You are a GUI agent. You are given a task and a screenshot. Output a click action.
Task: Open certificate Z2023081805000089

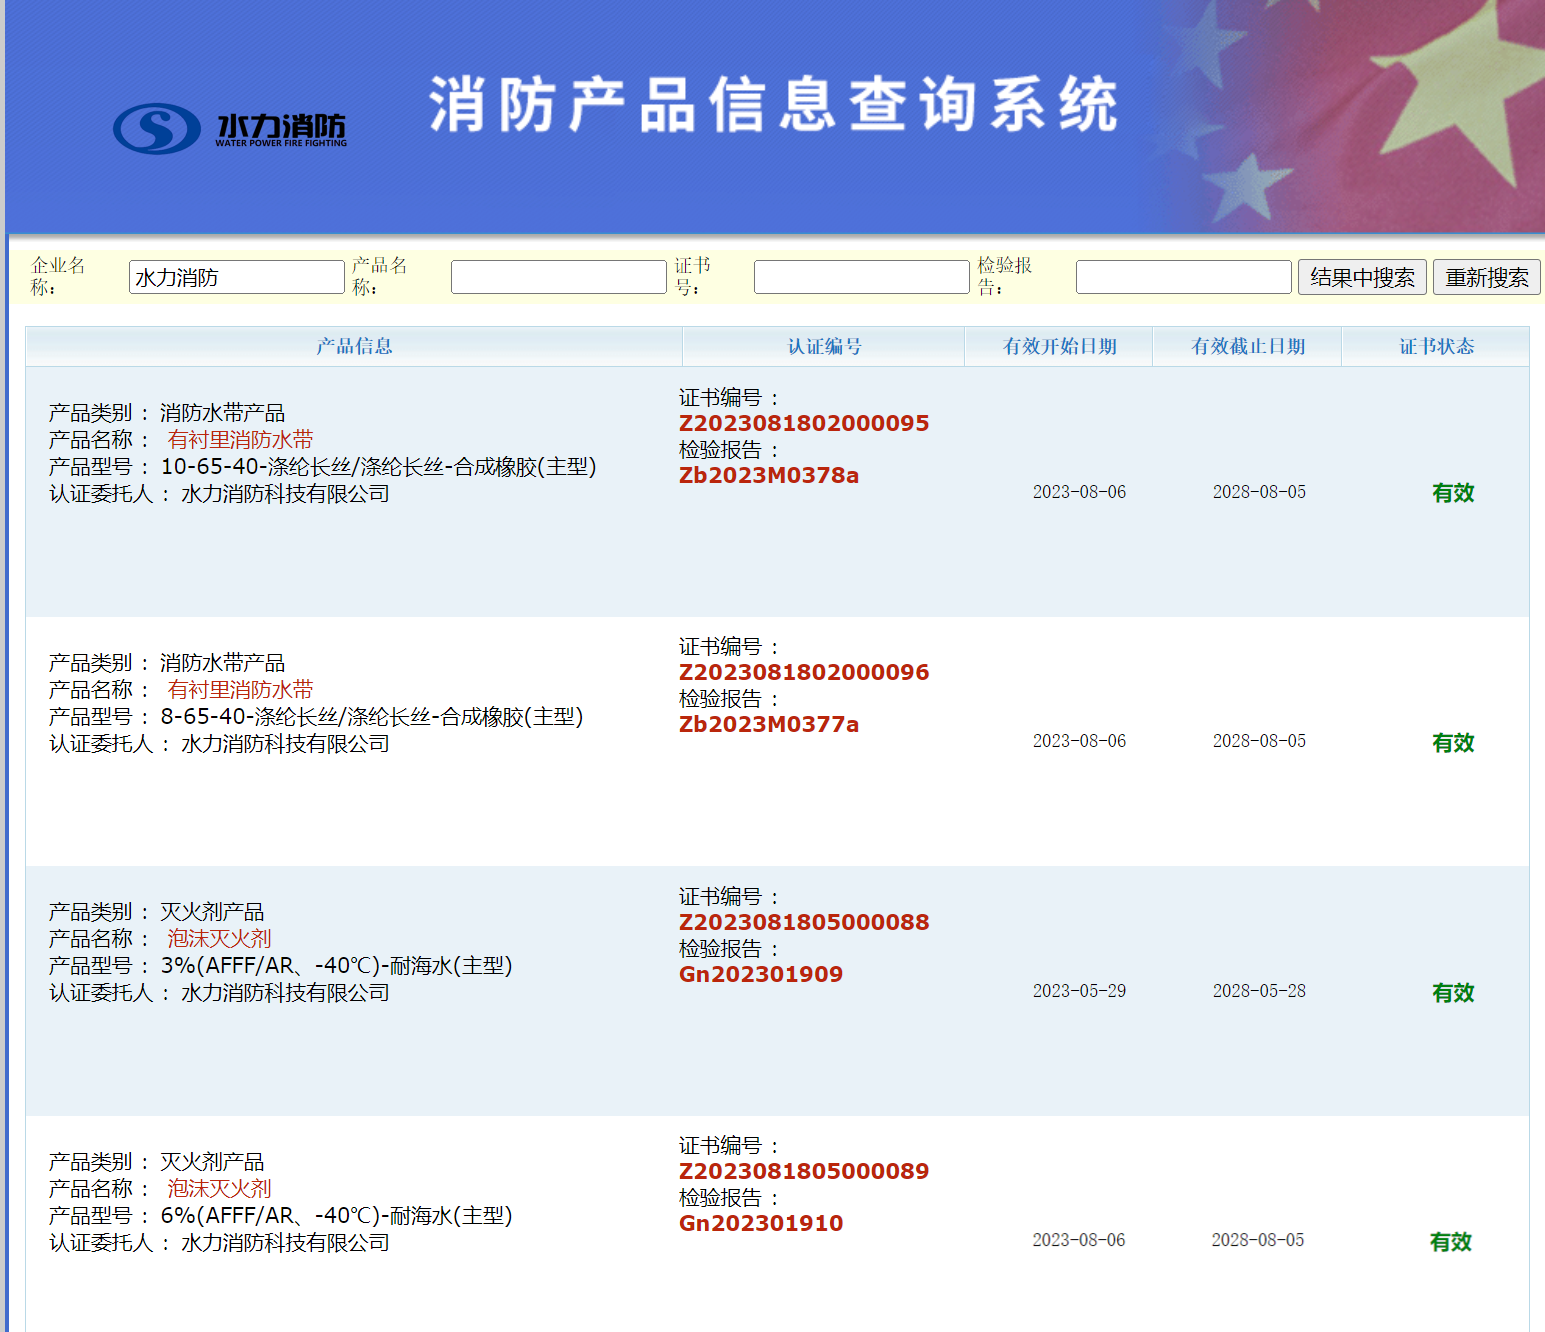click(x=804, y=1171)
